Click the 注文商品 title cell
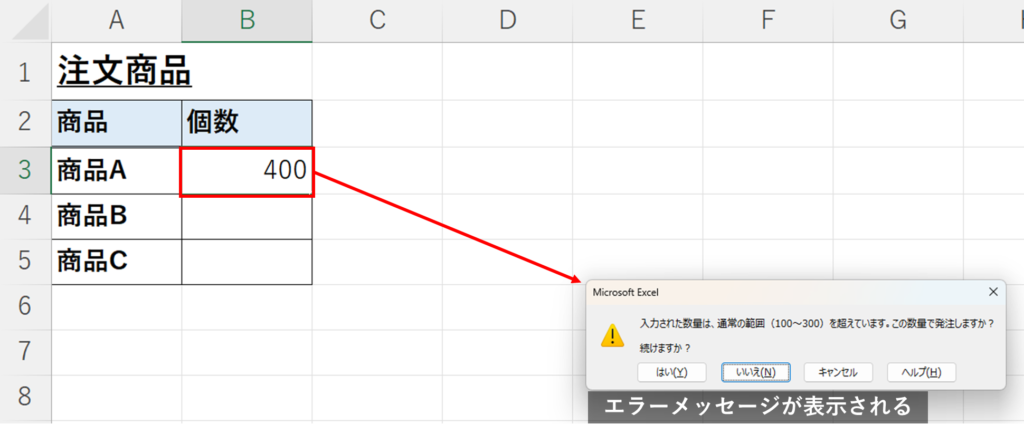Image resolution: width=1024 pixels, height=434 pixels. point(116,72)
